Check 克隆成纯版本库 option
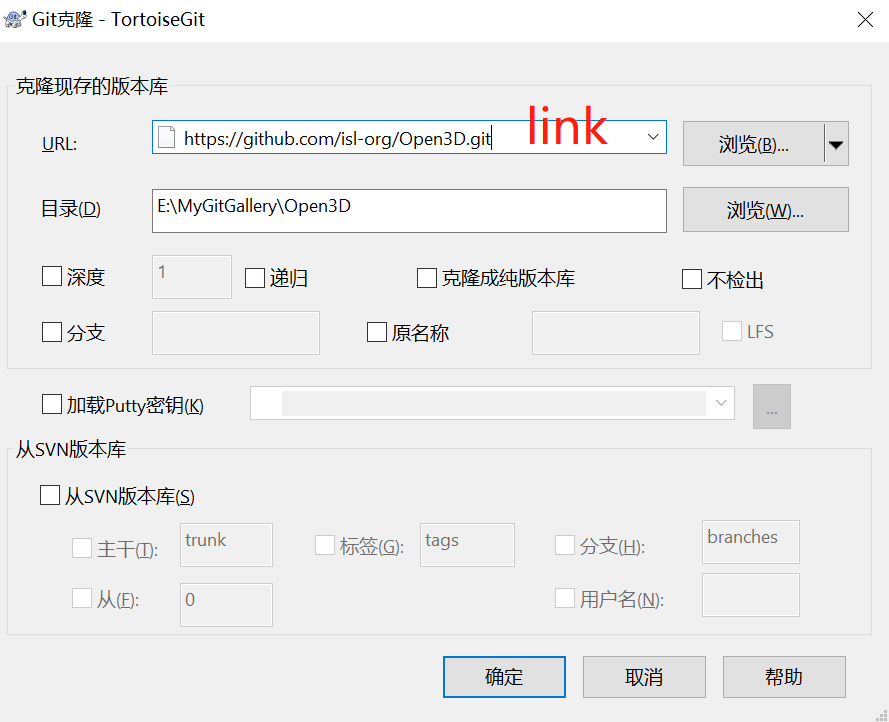The image size is (889, 722). (x=427, y=277)
